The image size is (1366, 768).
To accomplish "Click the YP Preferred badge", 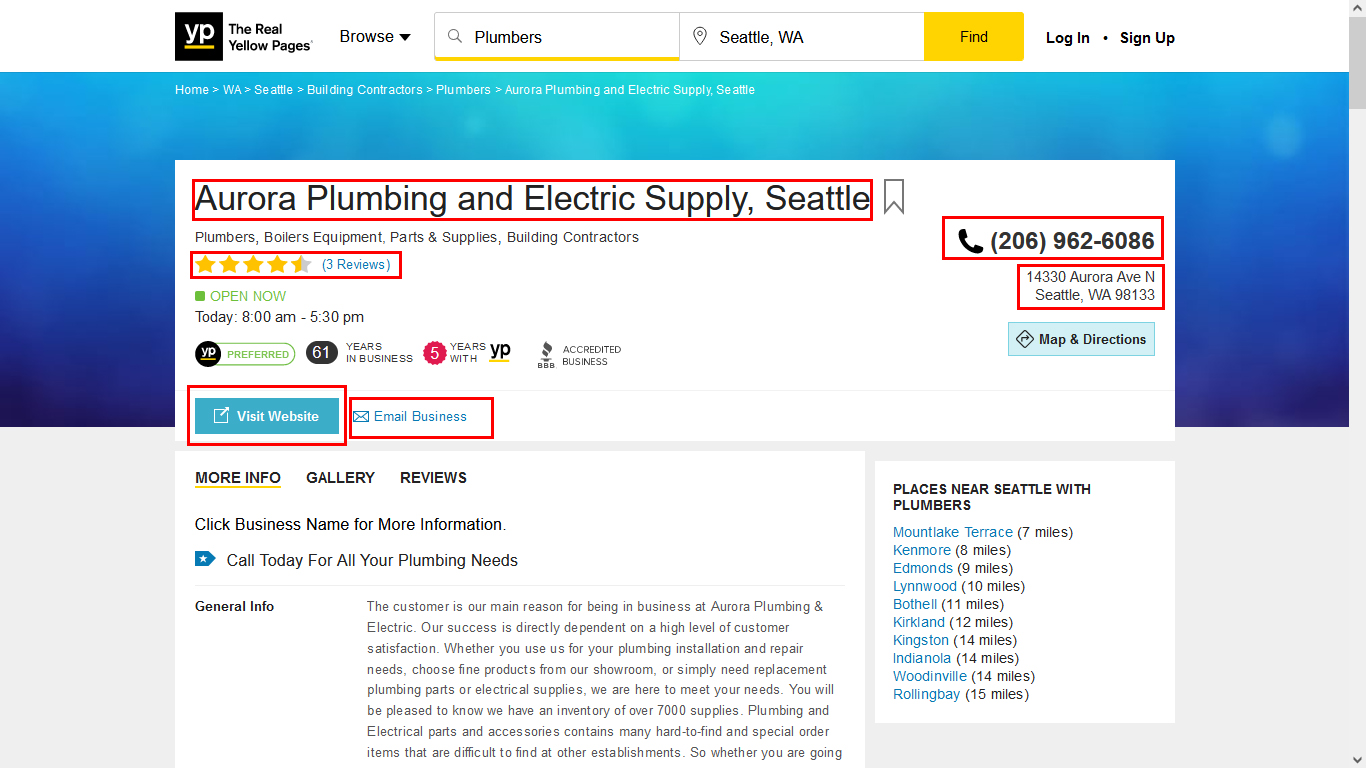I will [x=245, y=353].
